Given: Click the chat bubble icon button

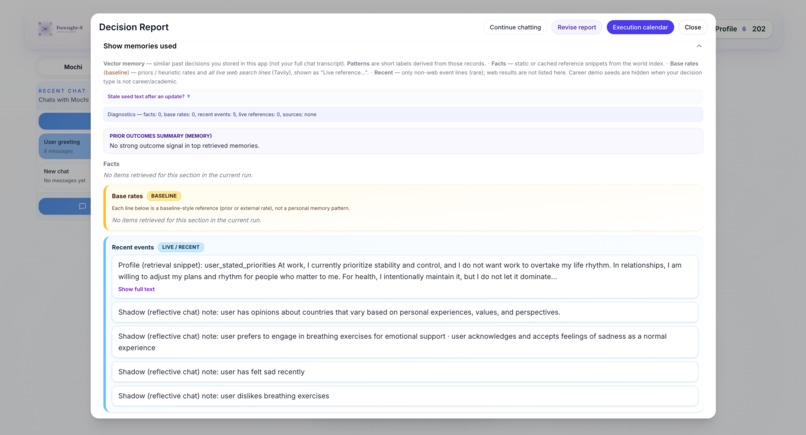Looking at the screenshot, I should click(82, 206).
